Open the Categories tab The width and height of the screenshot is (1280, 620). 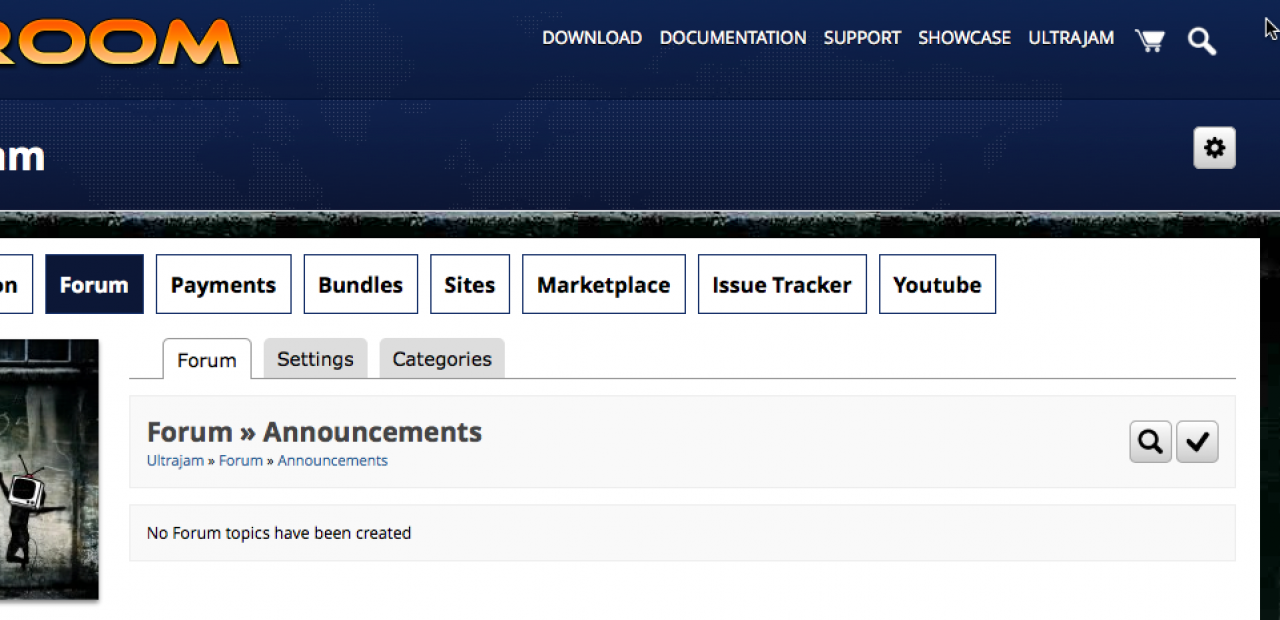441,359
